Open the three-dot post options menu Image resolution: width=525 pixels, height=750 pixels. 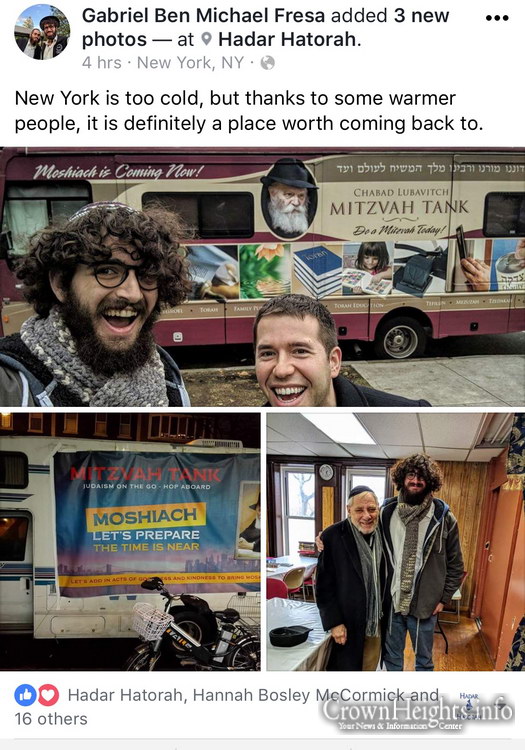(497, 18)
